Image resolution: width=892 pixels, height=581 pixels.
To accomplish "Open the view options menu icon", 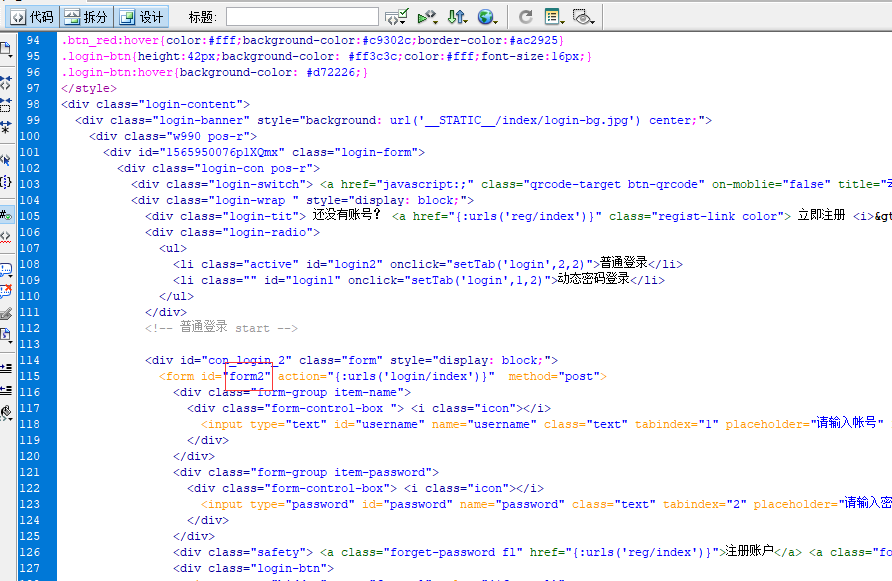I will (x=554, y=17).
